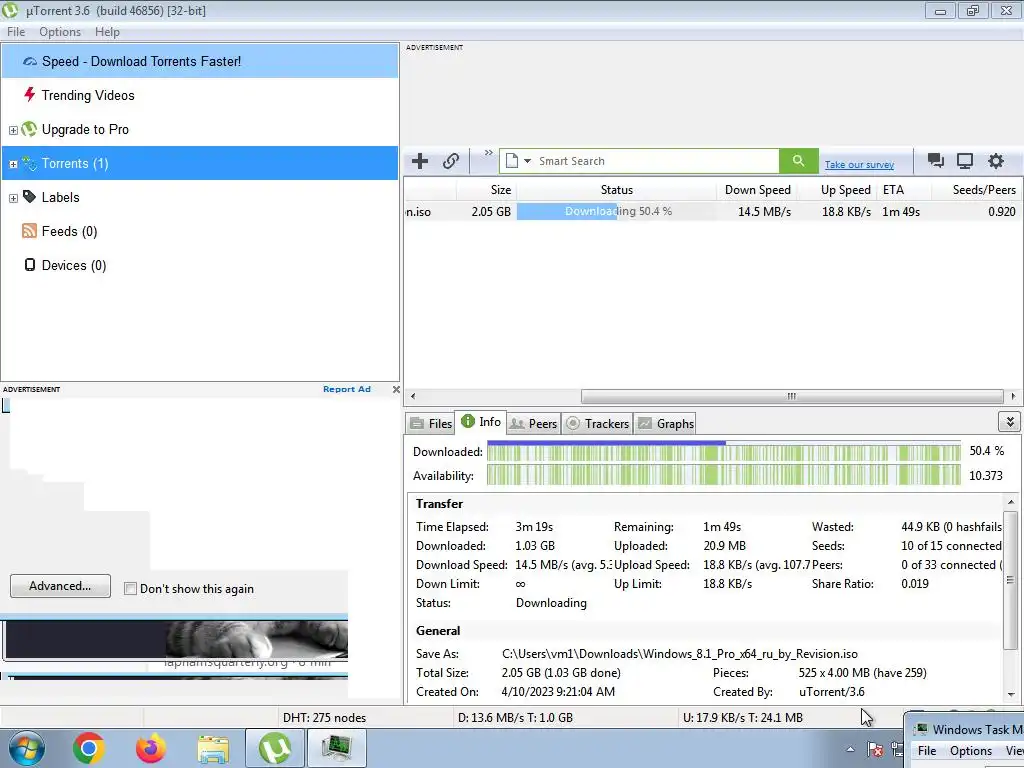
Task: Sort torrents by the Status column
Action: [616, 190]
